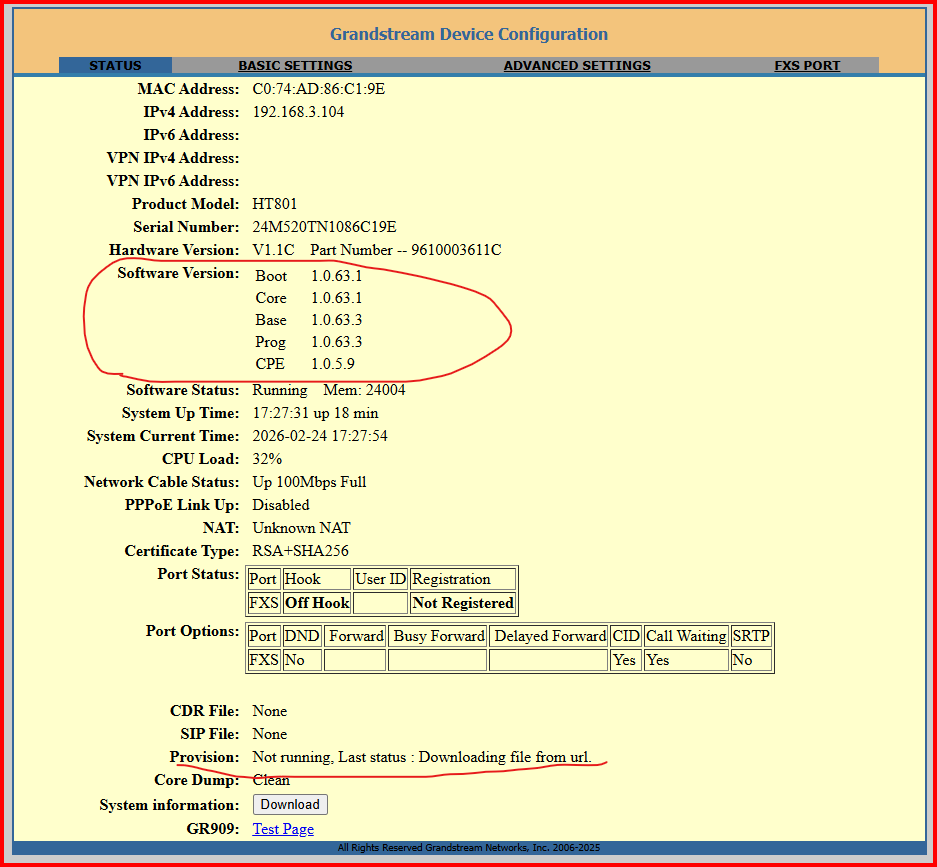
Task: Go to the ADVANCED SETTINGS tab
Action: click(577, 66)
